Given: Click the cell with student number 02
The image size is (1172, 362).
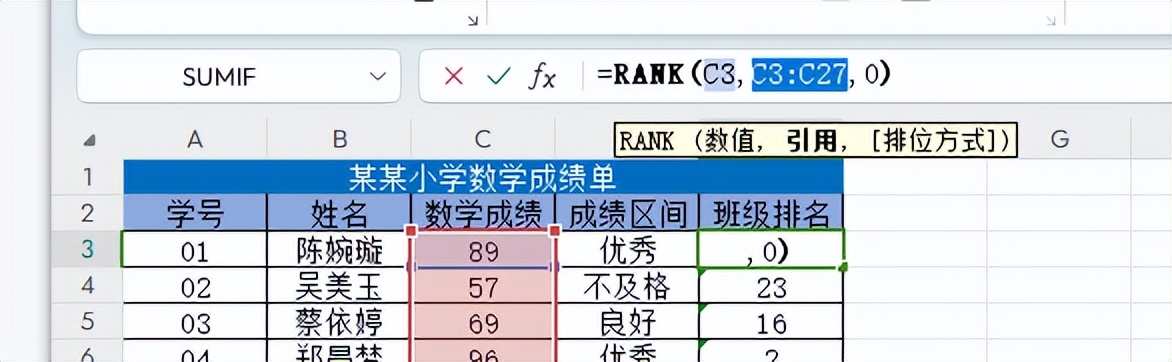Looking at the screenshot, I should point(195,286).
